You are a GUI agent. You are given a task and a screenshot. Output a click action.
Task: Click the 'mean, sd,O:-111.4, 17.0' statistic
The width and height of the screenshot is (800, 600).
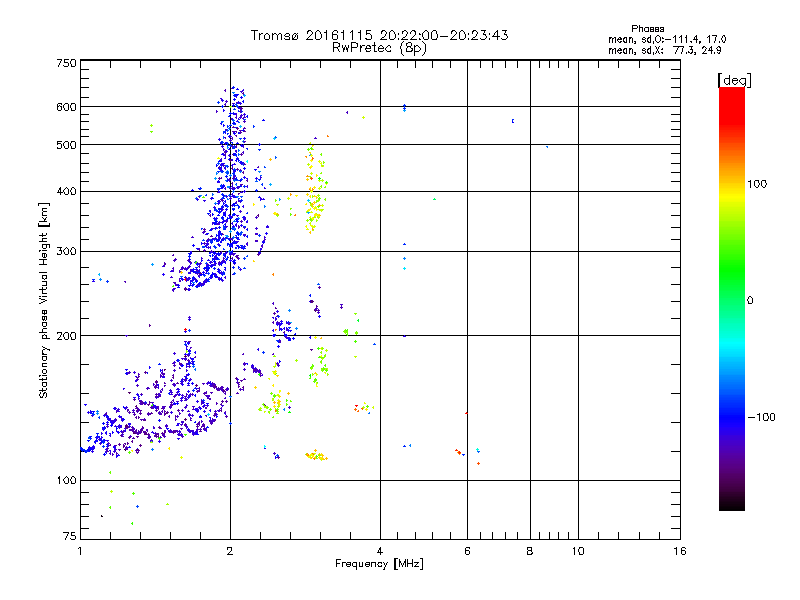(667, 39)
